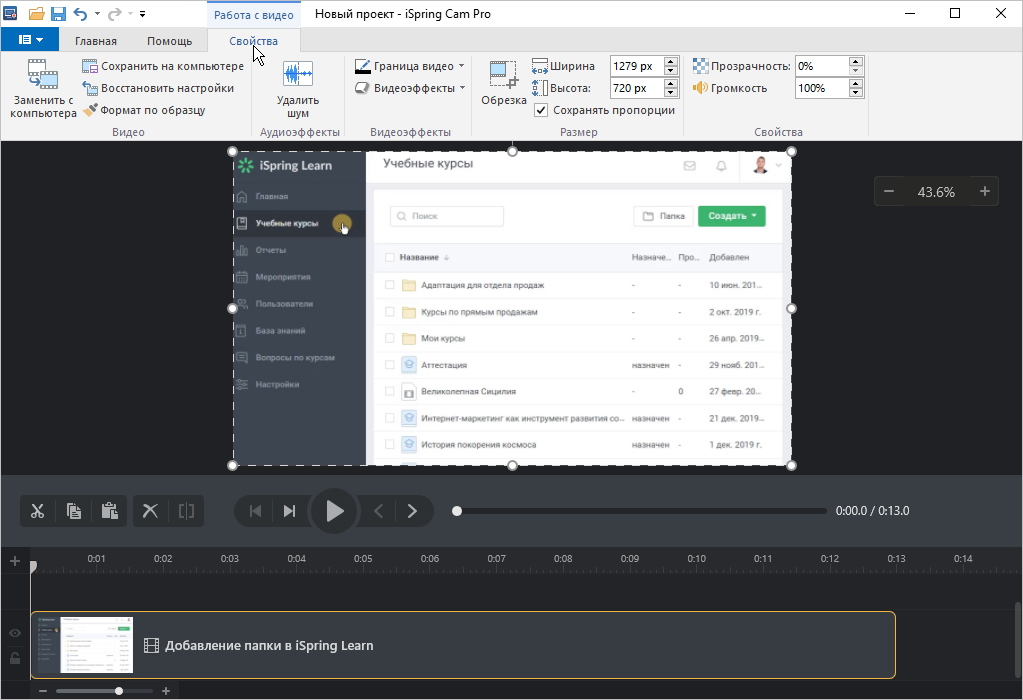Increase Прозрачность with up stepper

tap(856, 61)
